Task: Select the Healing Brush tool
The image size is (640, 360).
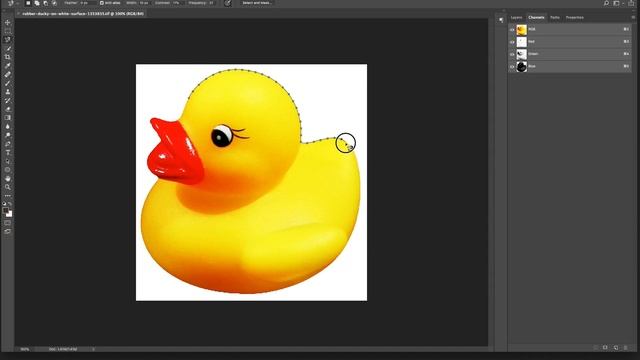Action: [8, 74]
